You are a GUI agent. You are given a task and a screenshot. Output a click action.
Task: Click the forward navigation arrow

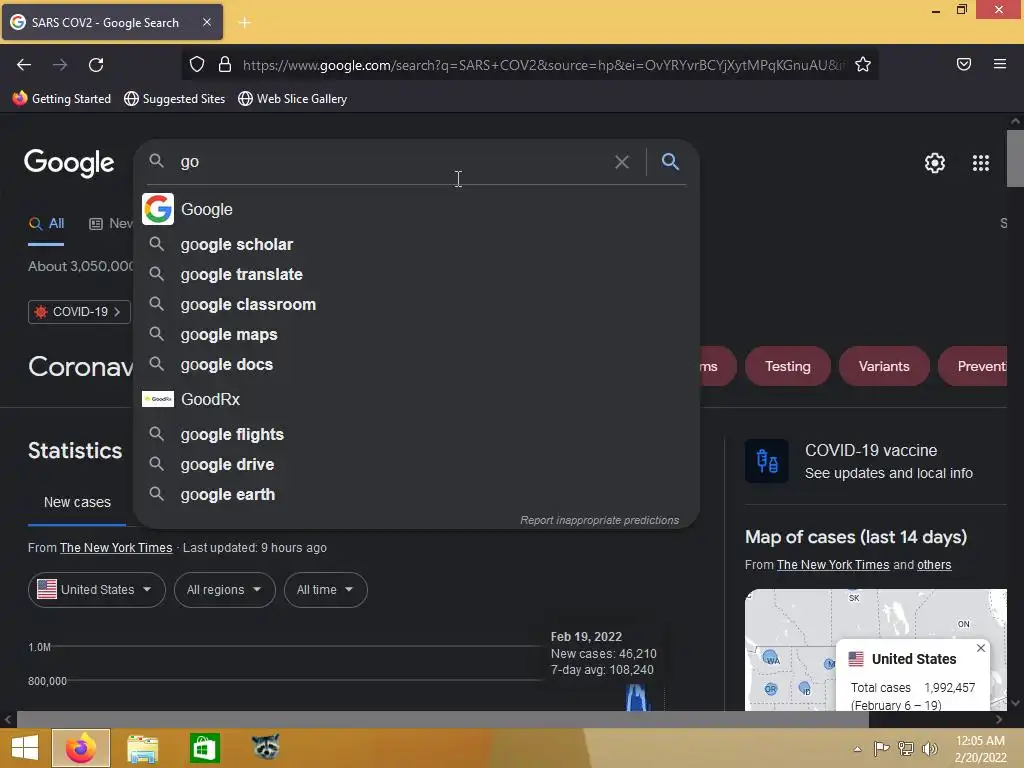point(60,65)
